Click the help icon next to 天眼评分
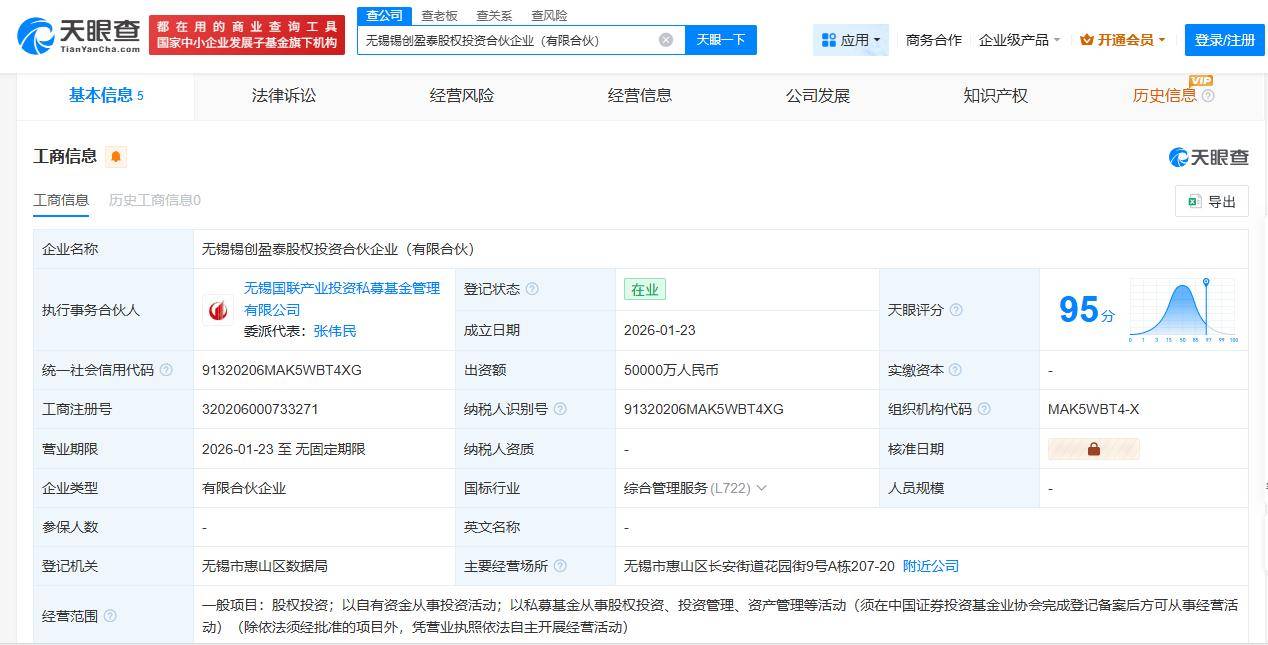The image size is (1268, 645). [x=956, y=310]
